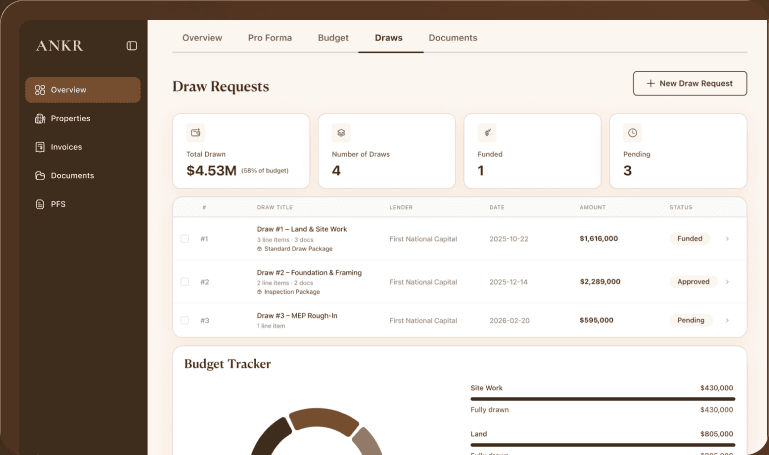769x455 pixels.
Task: Click the Site Work progress bar
Action: (x=603, y=399)
